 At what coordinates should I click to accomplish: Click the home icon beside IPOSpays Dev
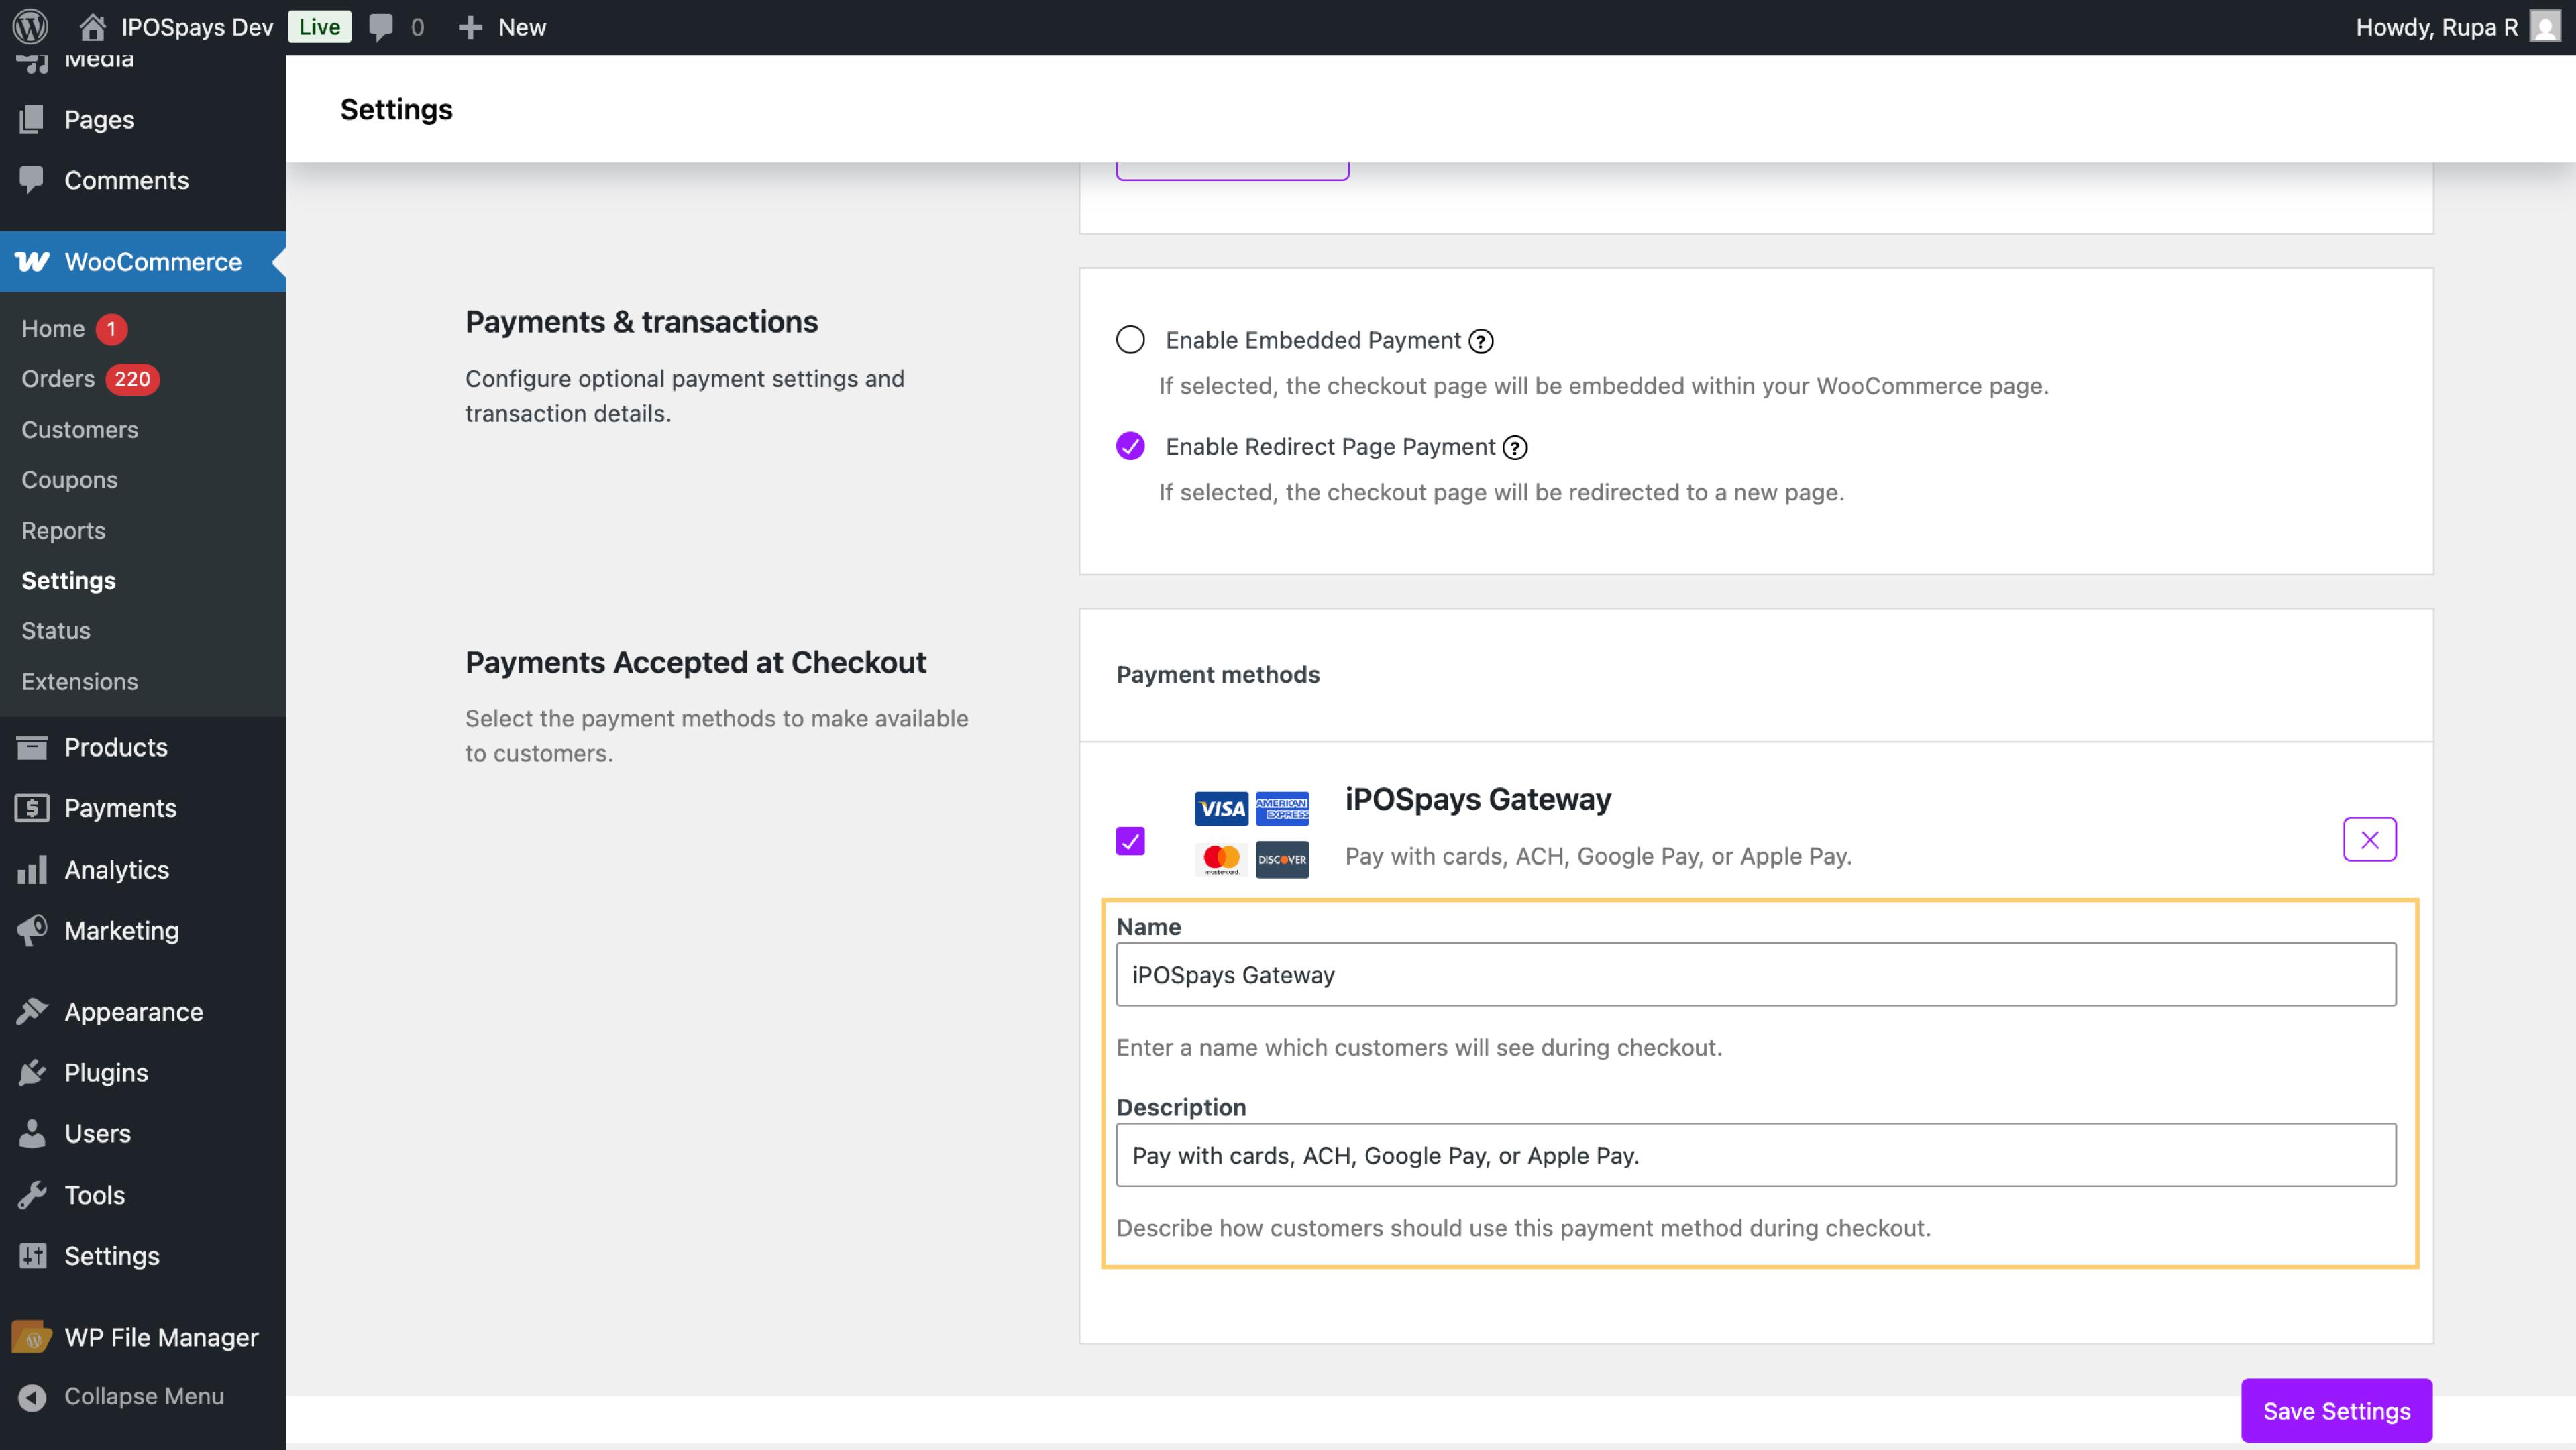pyautogui.click(x=92, y=27)
